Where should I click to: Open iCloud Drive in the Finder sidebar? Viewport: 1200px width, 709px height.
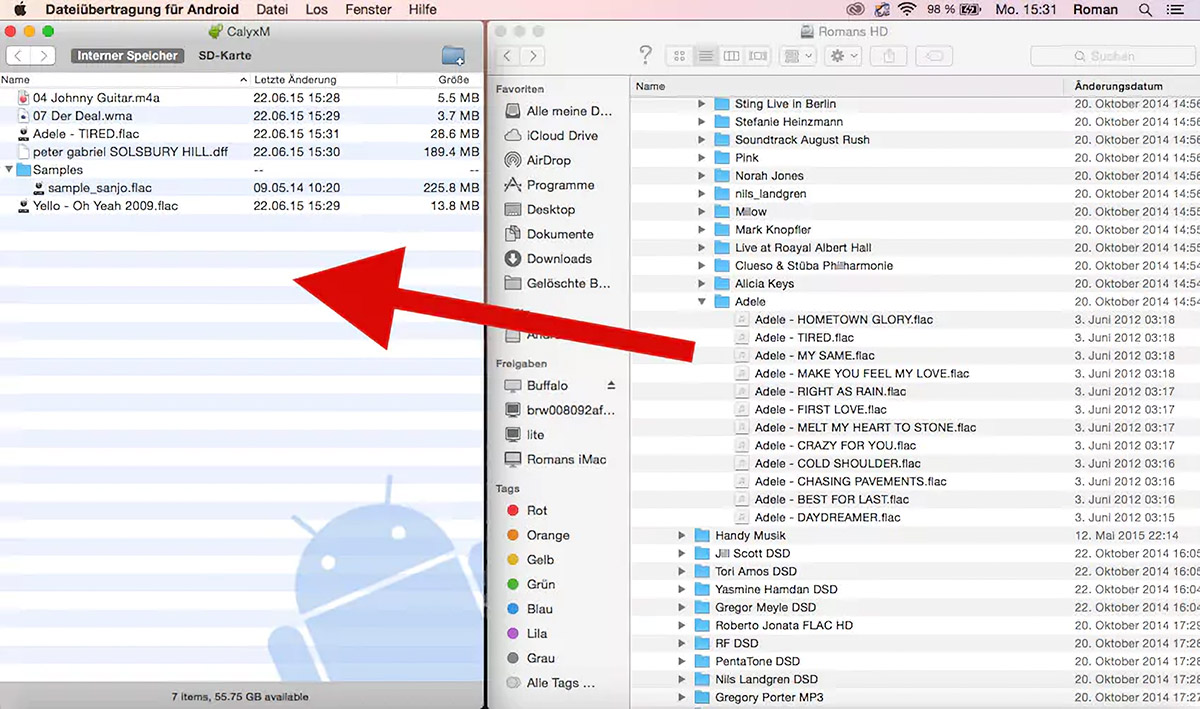click(x=550, y=136)
